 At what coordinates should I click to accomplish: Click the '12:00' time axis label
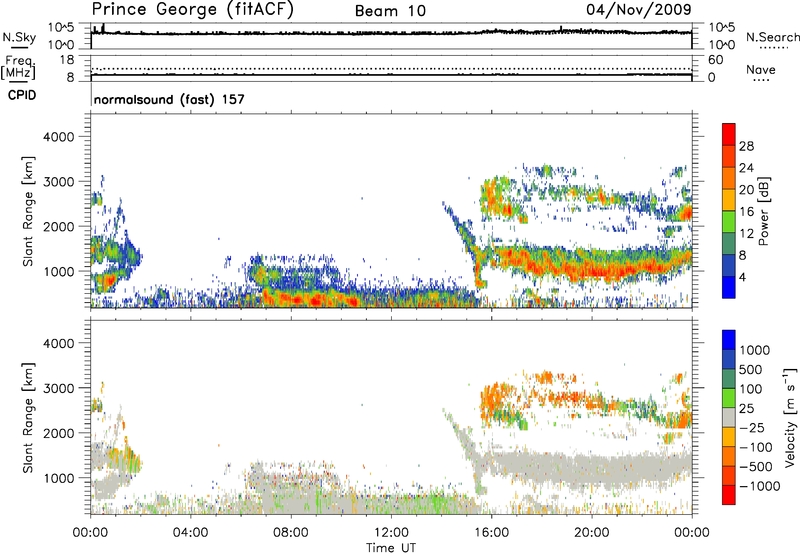tap(391, 533)
